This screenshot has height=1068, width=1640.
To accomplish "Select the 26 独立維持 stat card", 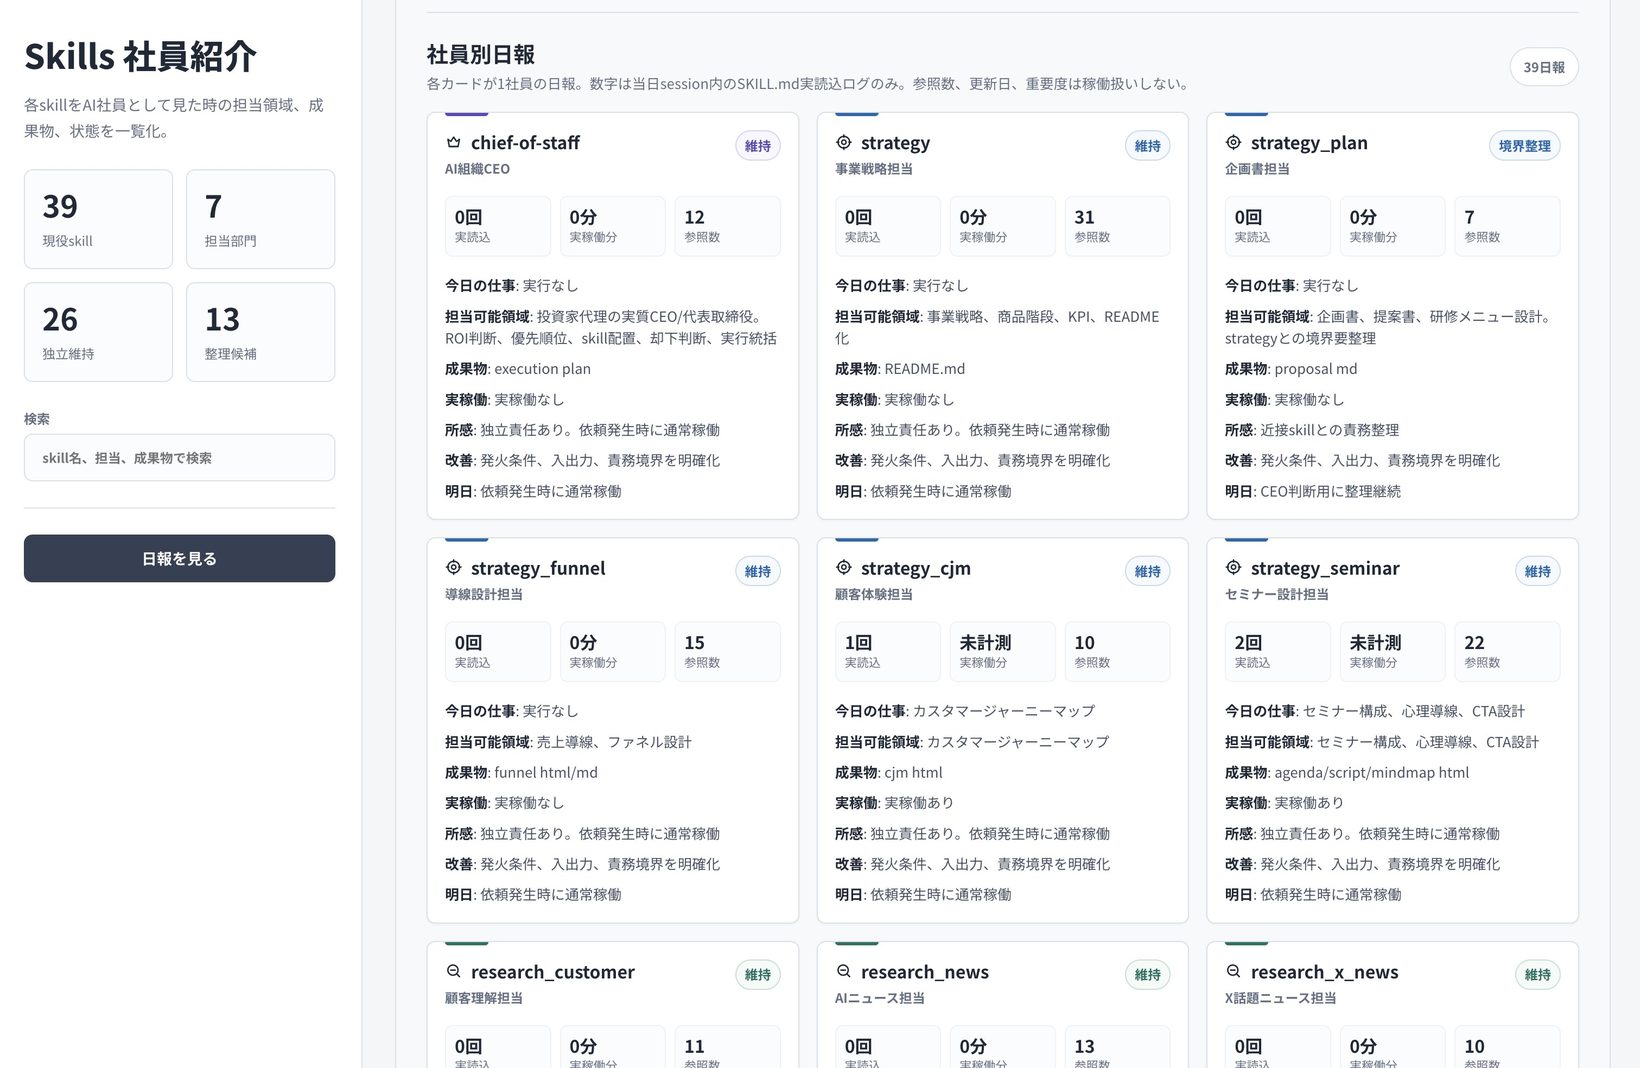I will click(98, 332).
